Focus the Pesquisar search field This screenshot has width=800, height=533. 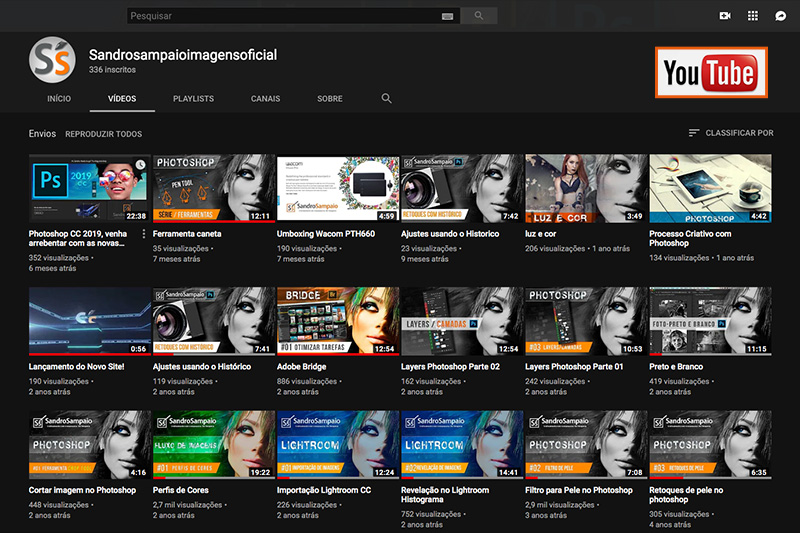pos(293,16)
